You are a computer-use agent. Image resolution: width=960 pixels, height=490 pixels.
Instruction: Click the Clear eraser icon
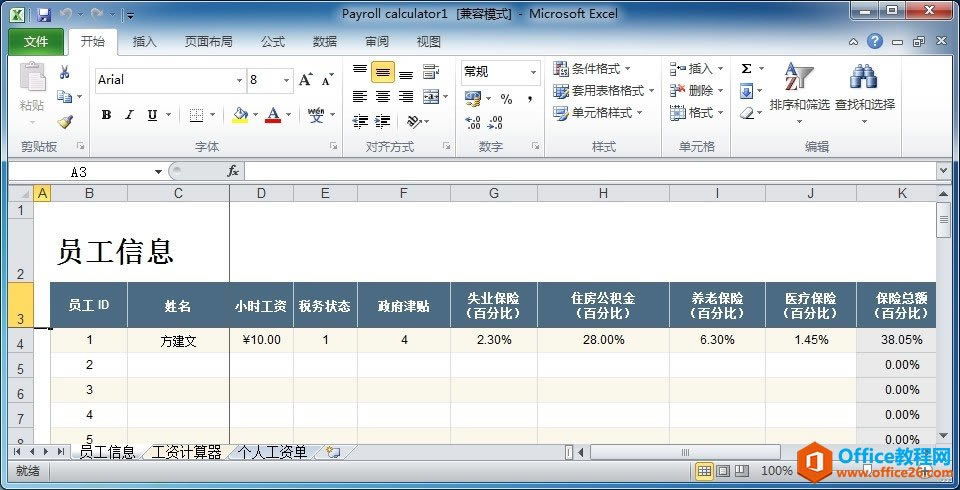[x=746, y=113]
